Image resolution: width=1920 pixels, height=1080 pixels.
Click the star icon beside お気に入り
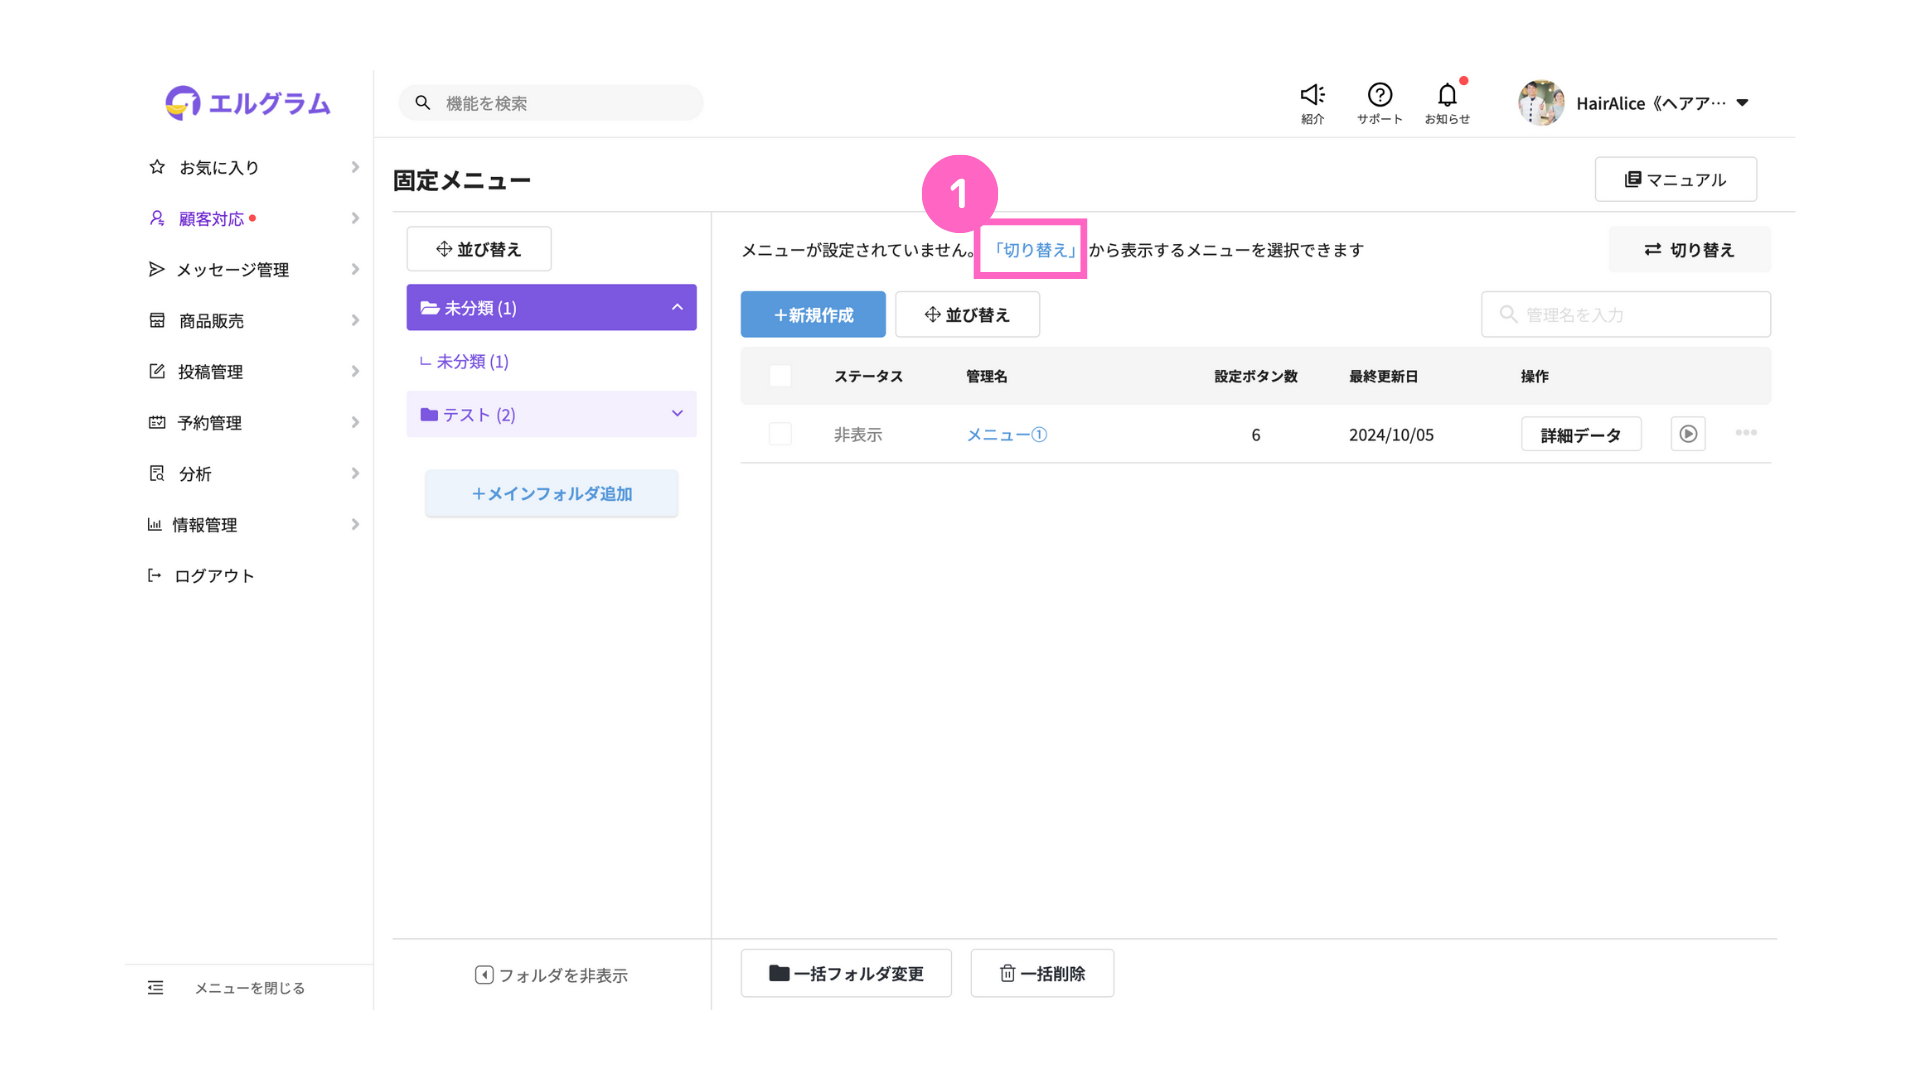click(157, 167)
